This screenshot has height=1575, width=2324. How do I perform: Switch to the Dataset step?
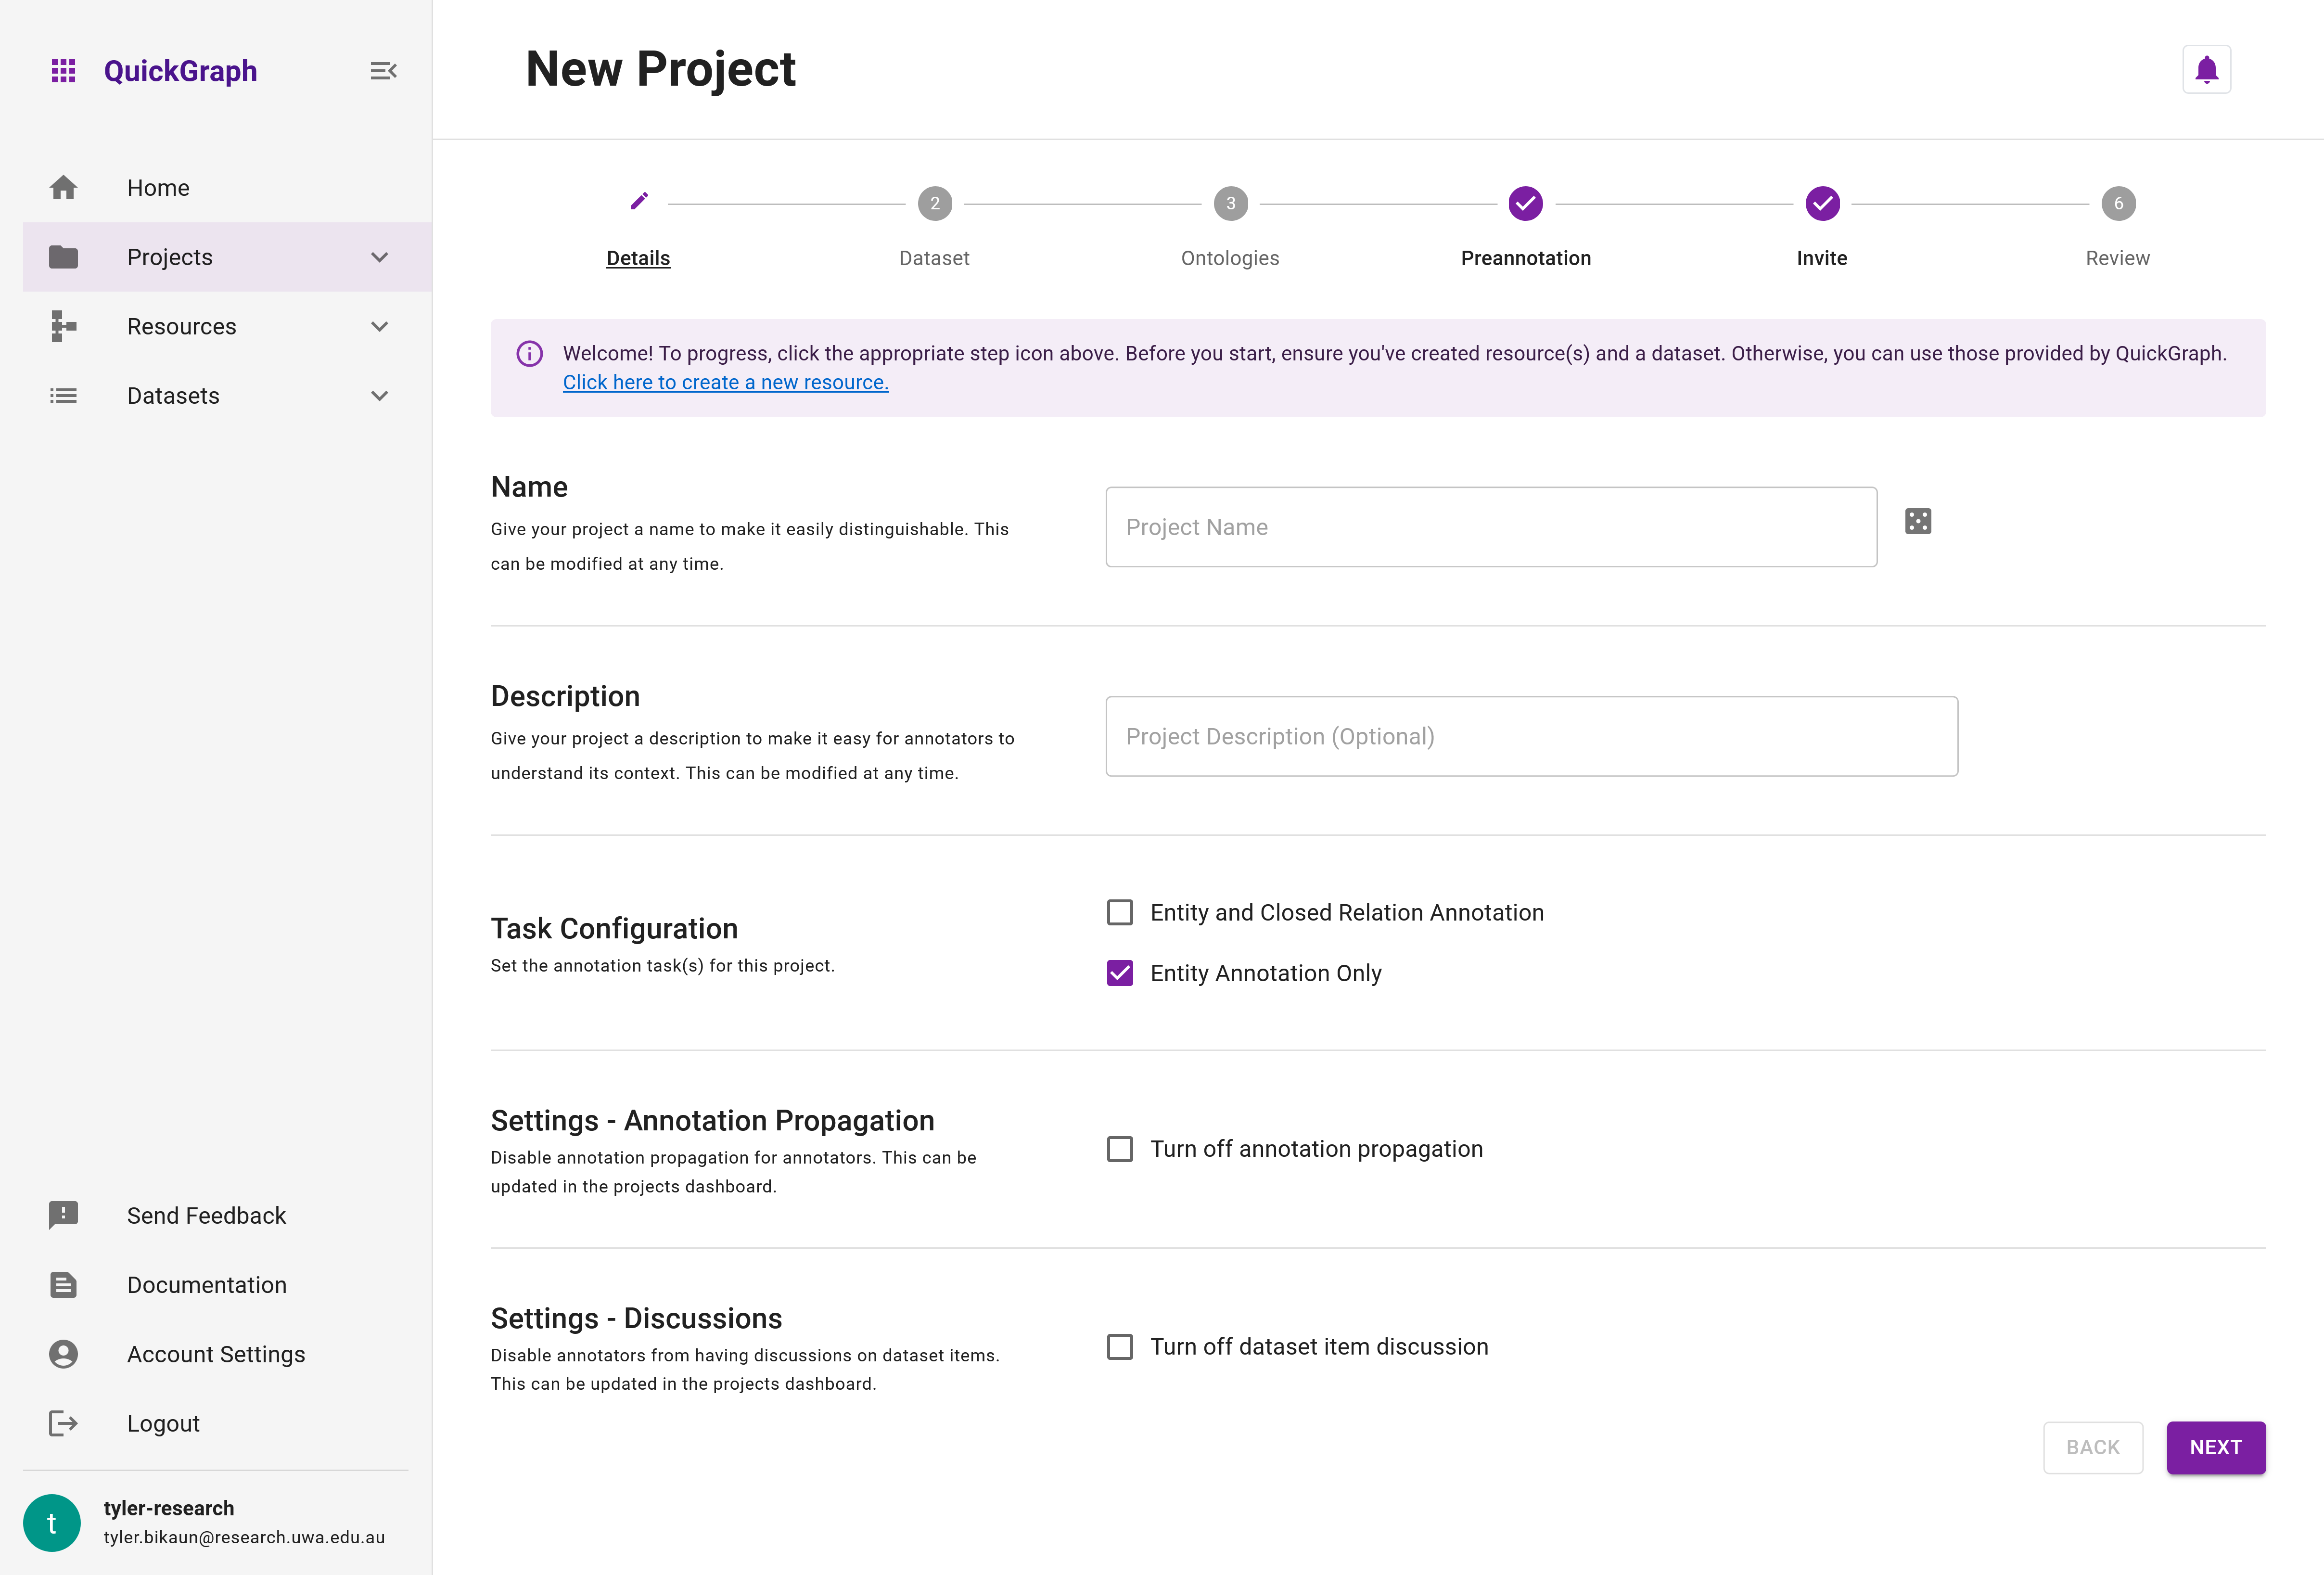(x=934, y=203)
